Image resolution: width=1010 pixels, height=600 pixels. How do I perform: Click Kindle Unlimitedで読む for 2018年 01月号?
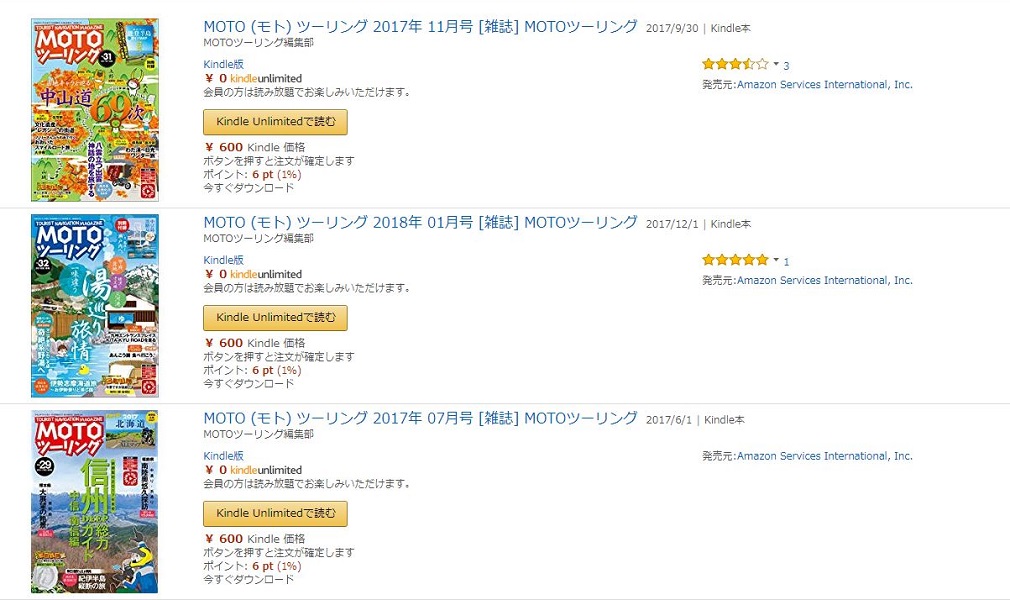[276, 318]
